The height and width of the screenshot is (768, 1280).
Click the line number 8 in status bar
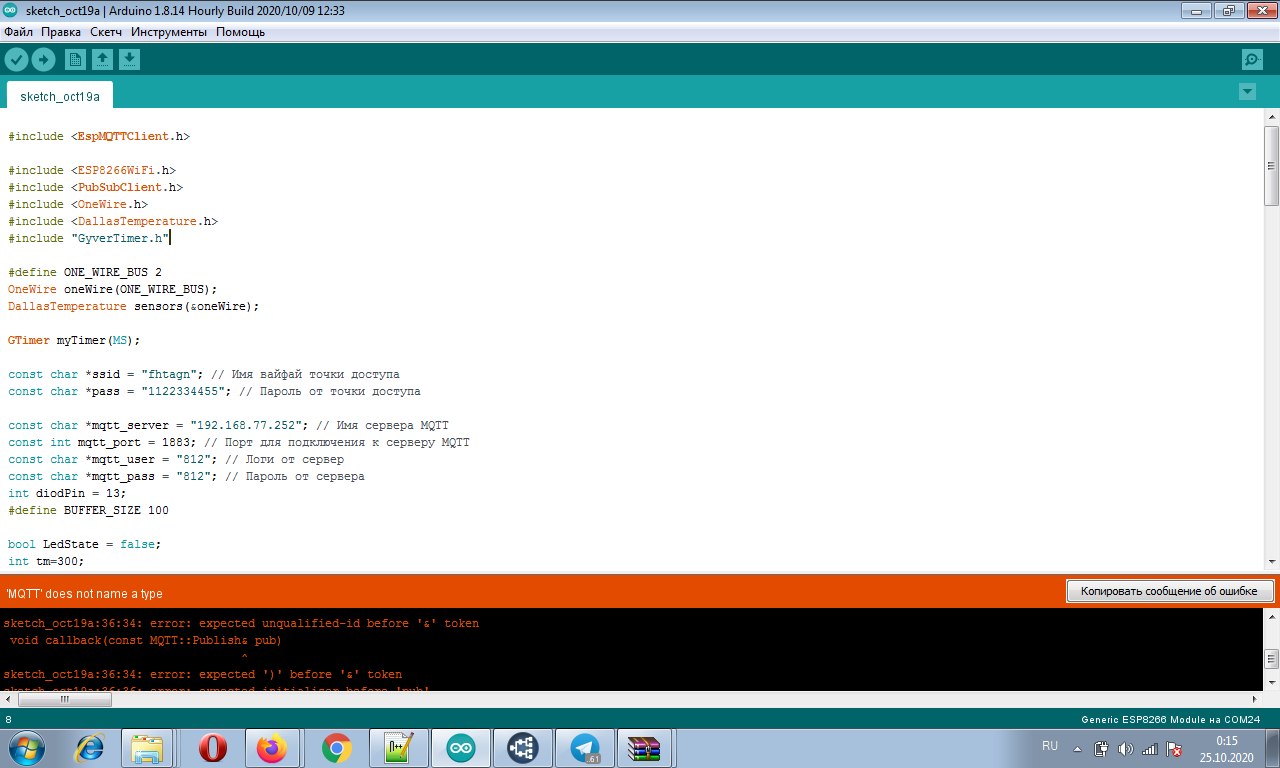pos(9,719)
